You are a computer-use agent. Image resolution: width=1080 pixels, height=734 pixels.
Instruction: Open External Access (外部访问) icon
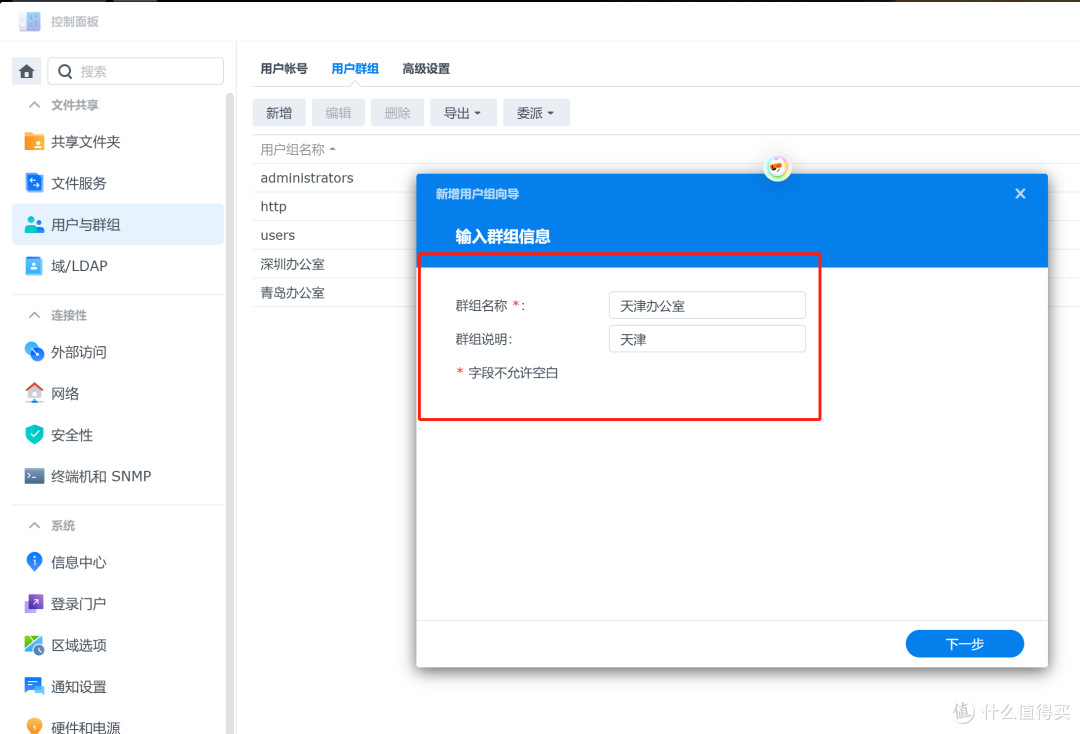coord(34,352)
